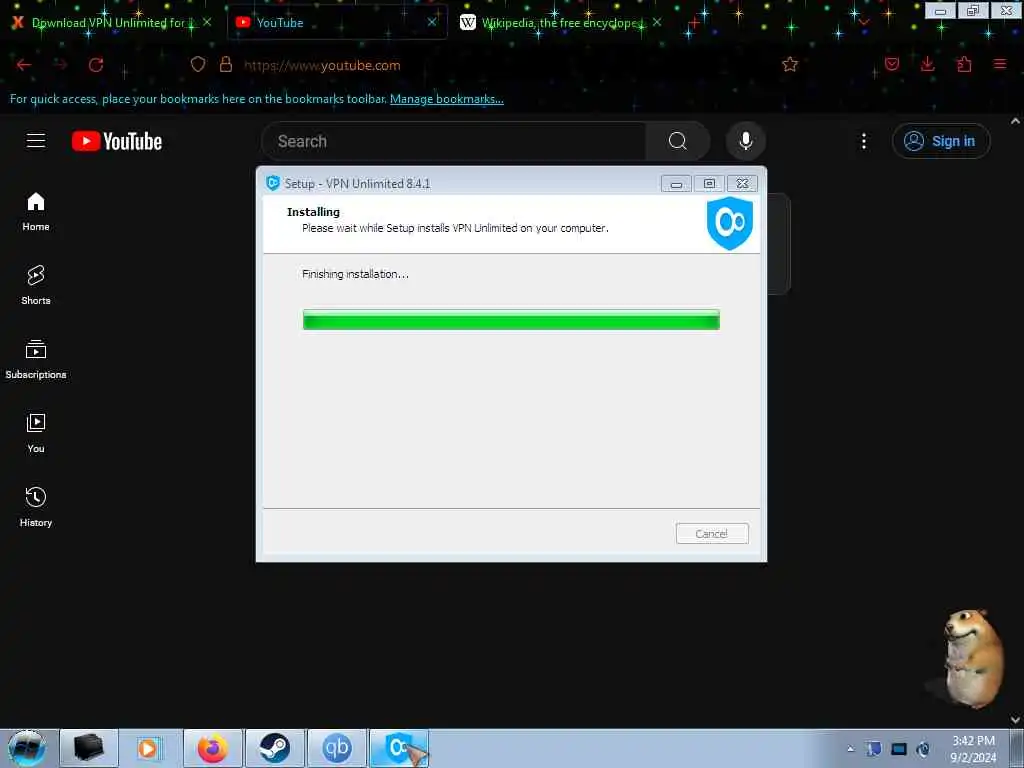Screen dimensions: 1024x768
Task: Click the VPN Unlimited shield logo in setup
Action: (x=729, y=223)
